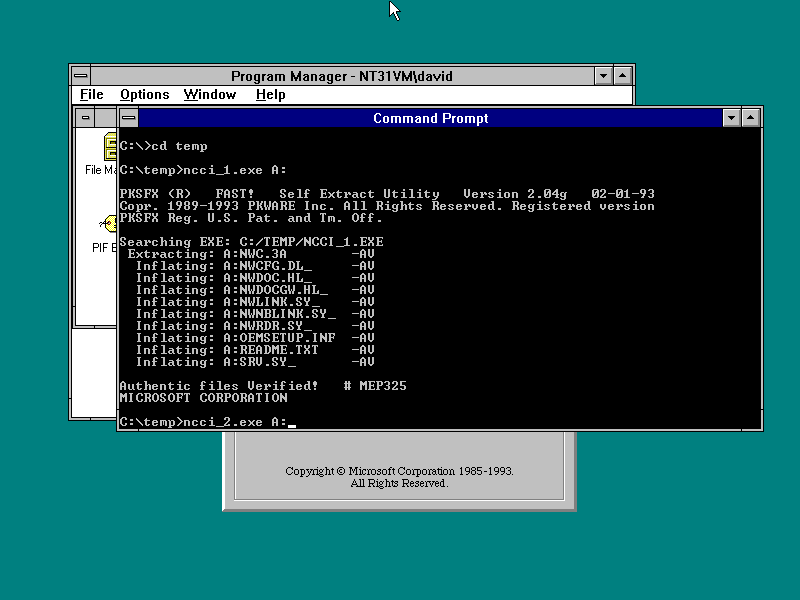Viewport: 800px width, 600px height.
Task: Click the 'Extracting: A:NWC.3A' line
Action: coord(251,254)
